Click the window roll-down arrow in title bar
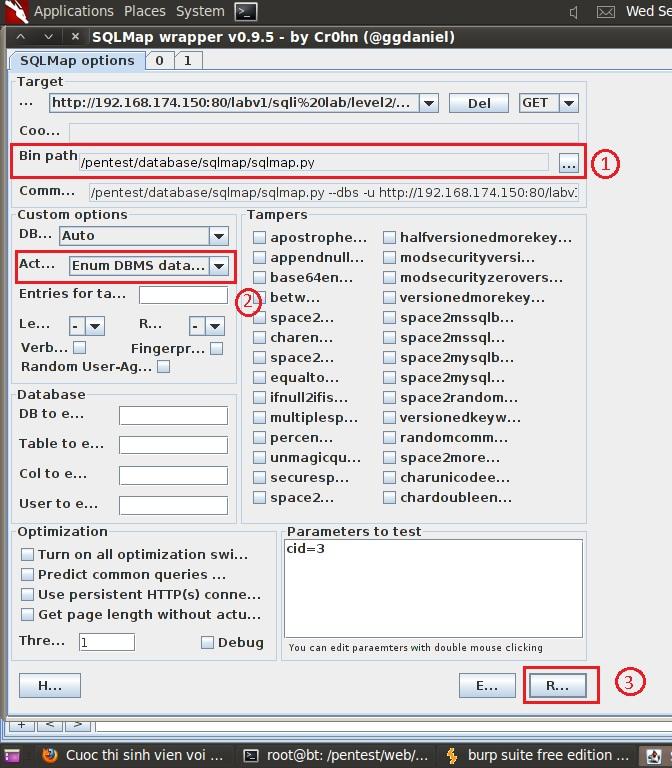The width and height of the screenshot is (672, 768). pos(48,36)
